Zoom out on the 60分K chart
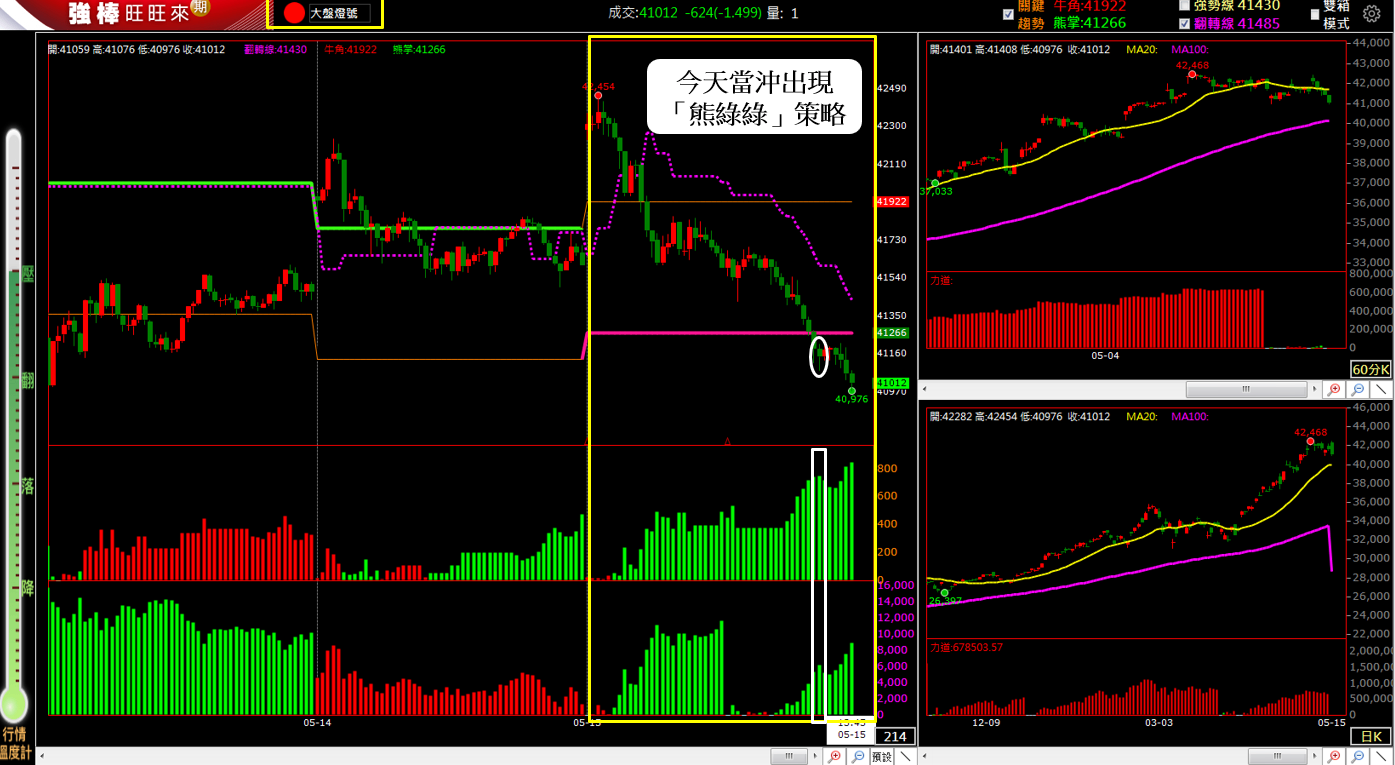Viewport: 1395px width, 765px height. point(1358,389)
